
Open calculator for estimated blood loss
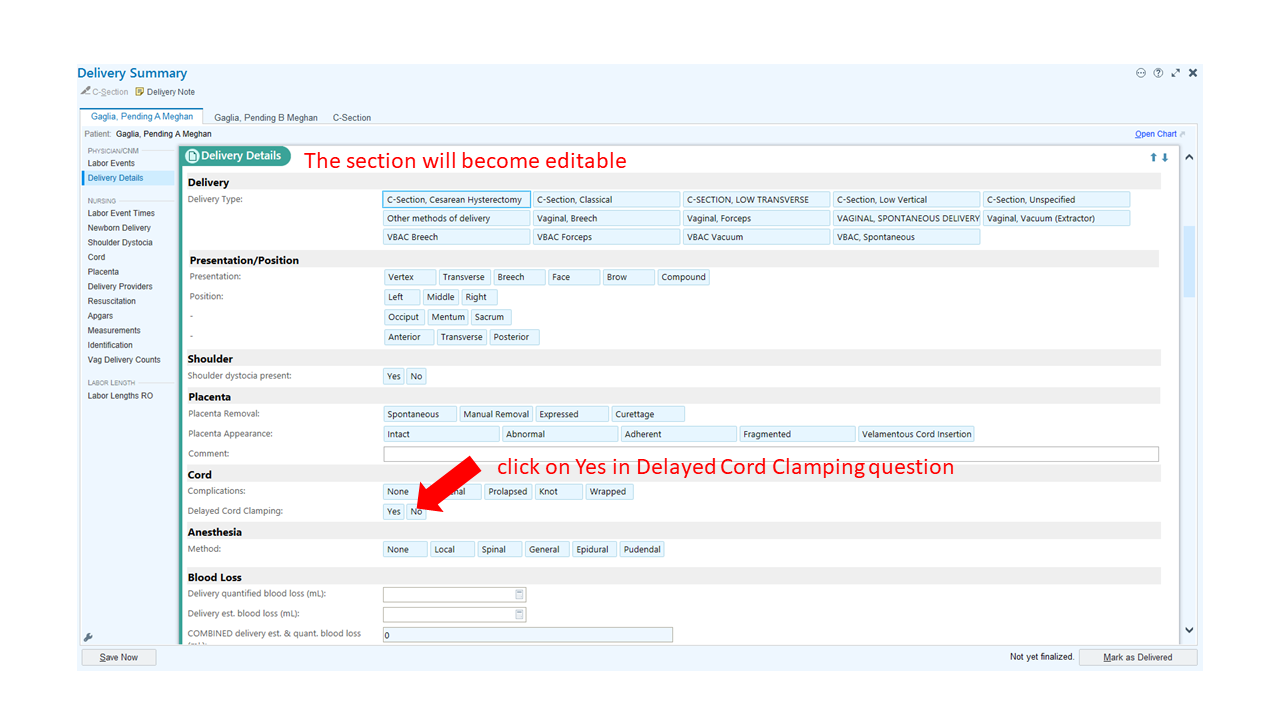coord(520,614)
